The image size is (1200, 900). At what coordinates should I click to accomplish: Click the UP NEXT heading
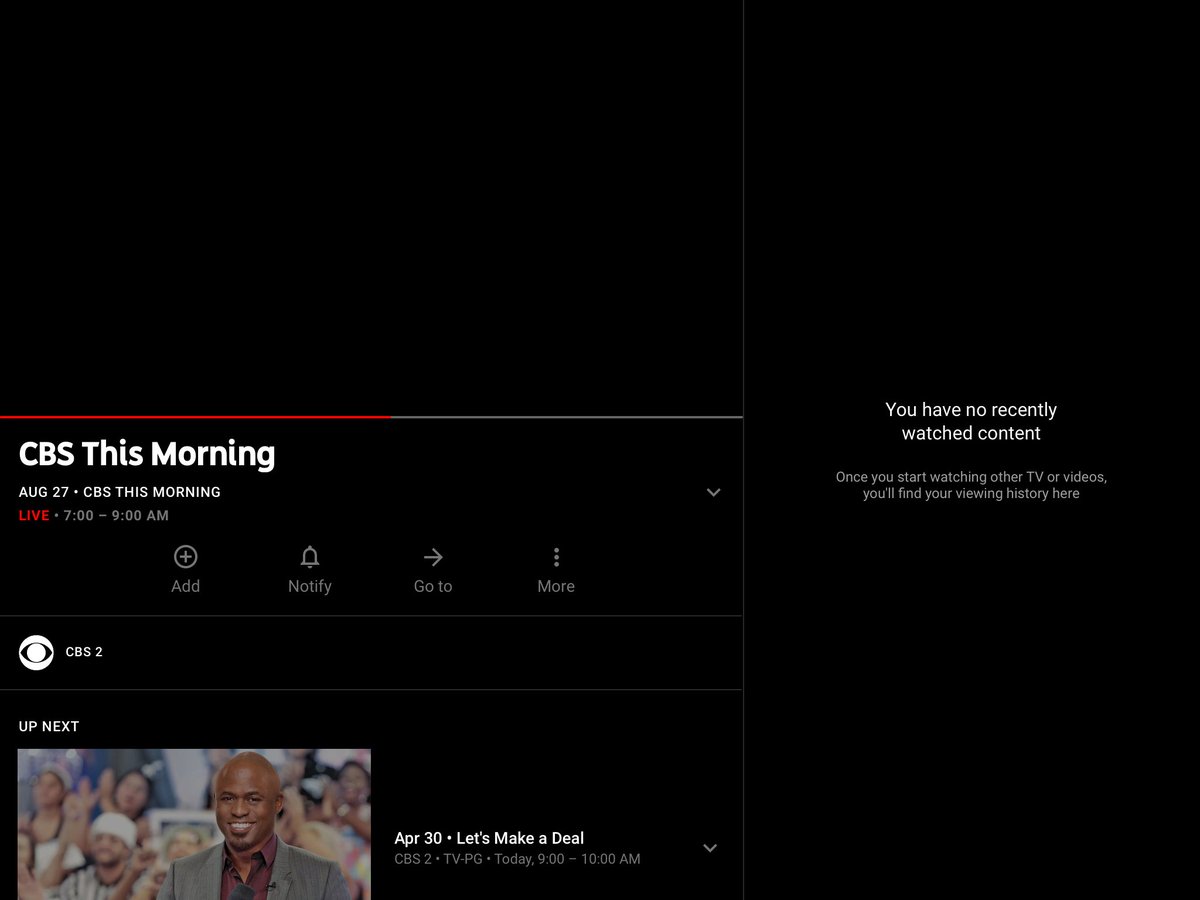[49, 726]
